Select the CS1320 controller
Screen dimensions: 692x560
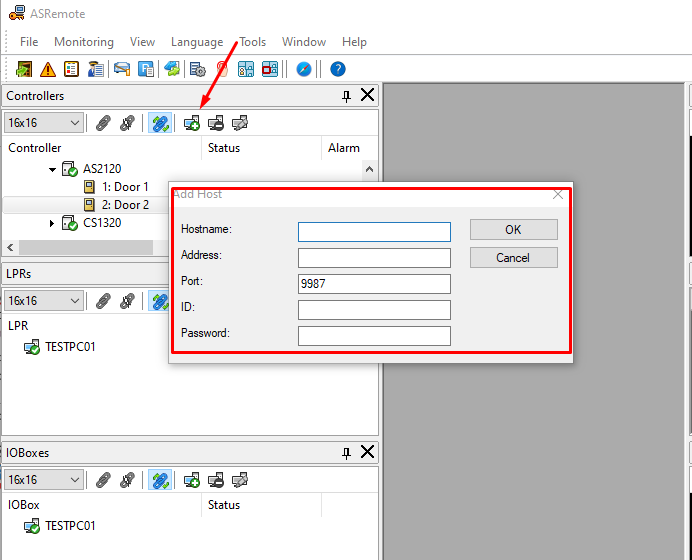tap(102, 223)
